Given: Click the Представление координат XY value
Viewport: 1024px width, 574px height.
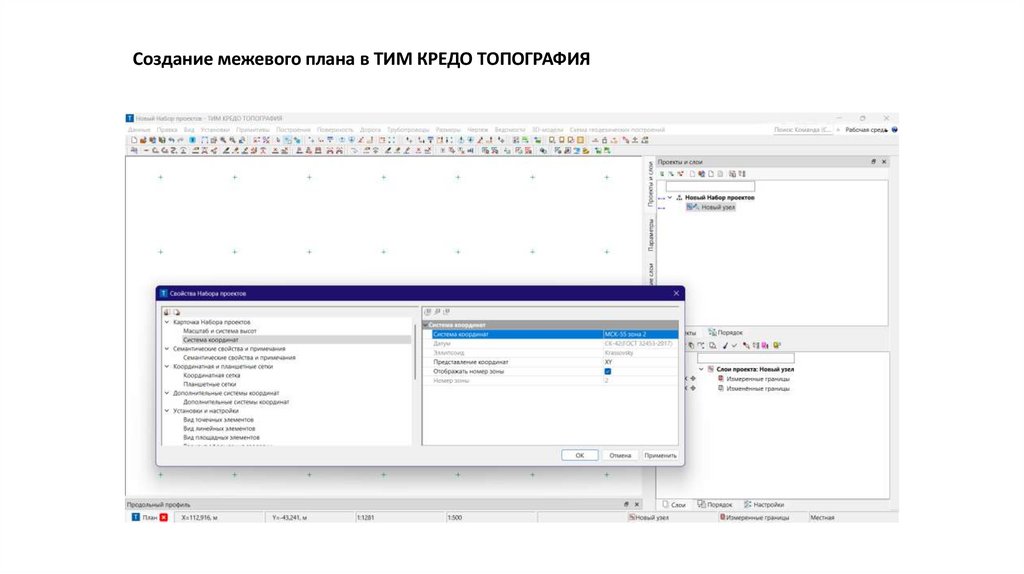Looking at the screenshot, I should click(x=640, y=362).
